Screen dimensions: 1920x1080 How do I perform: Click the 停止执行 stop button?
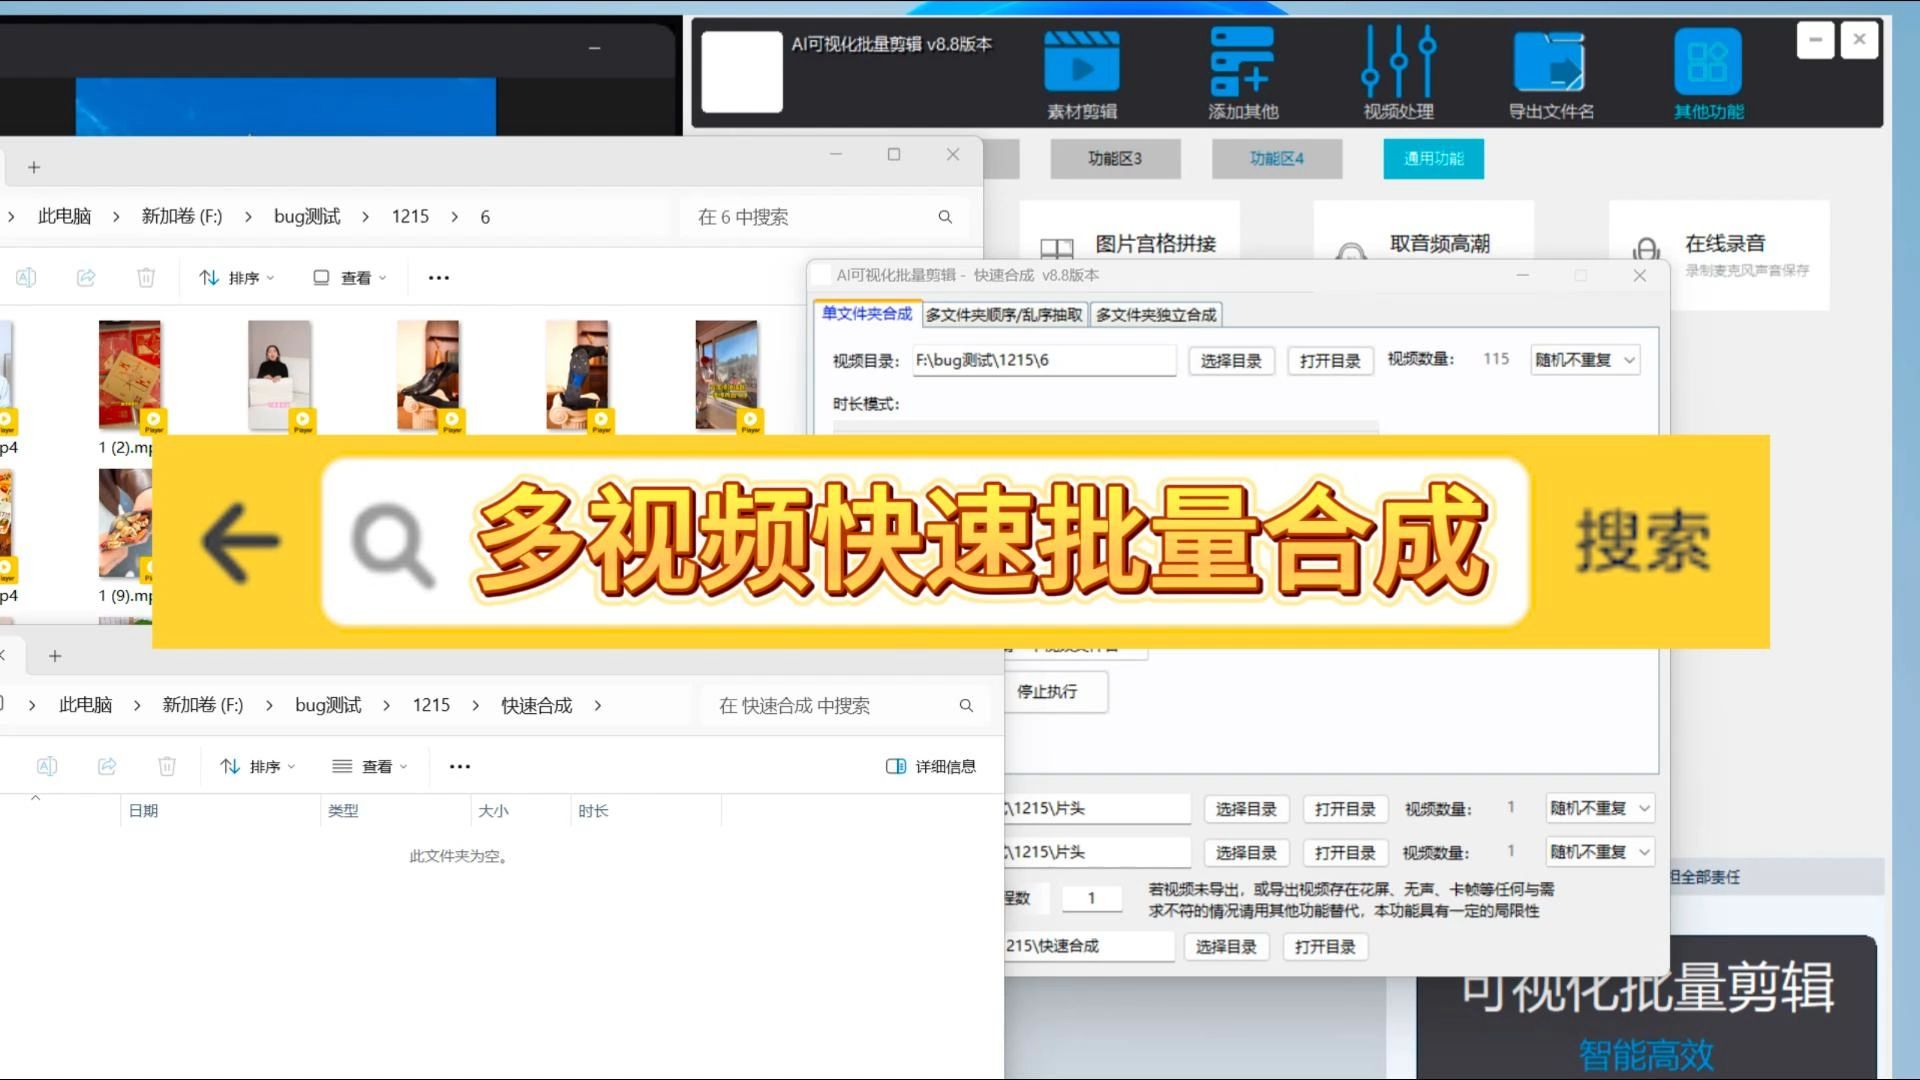click(x=1055, y=691)
